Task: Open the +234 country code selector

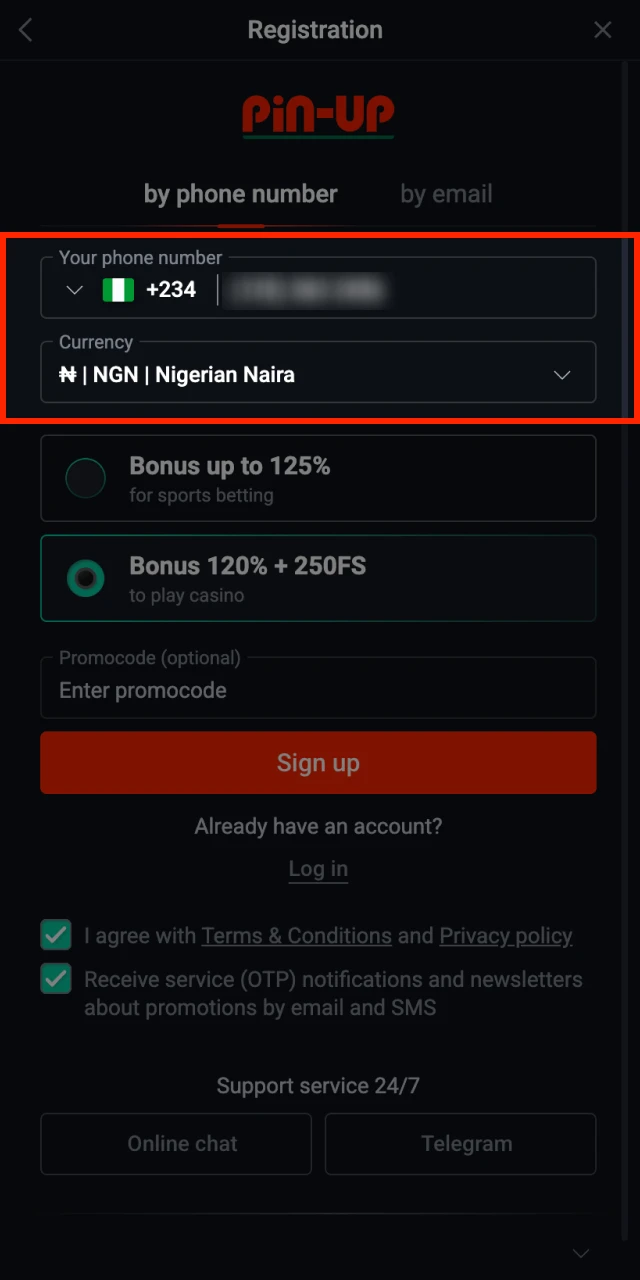Action: [x=171, y=291]
